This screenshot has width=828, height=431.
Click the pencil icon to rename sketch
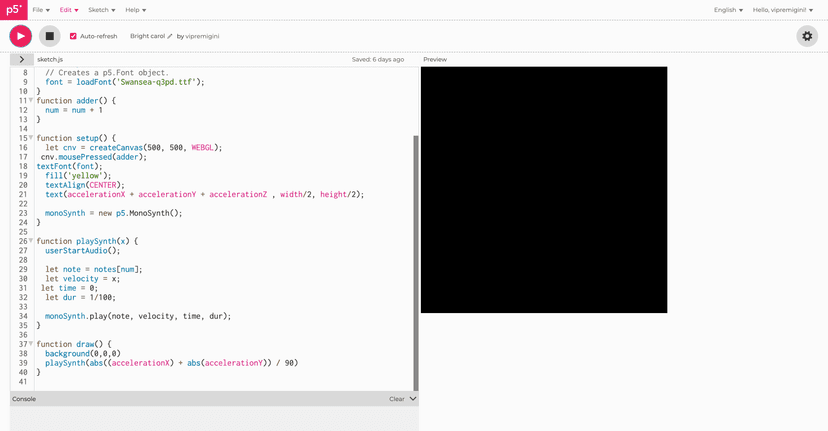170,36
